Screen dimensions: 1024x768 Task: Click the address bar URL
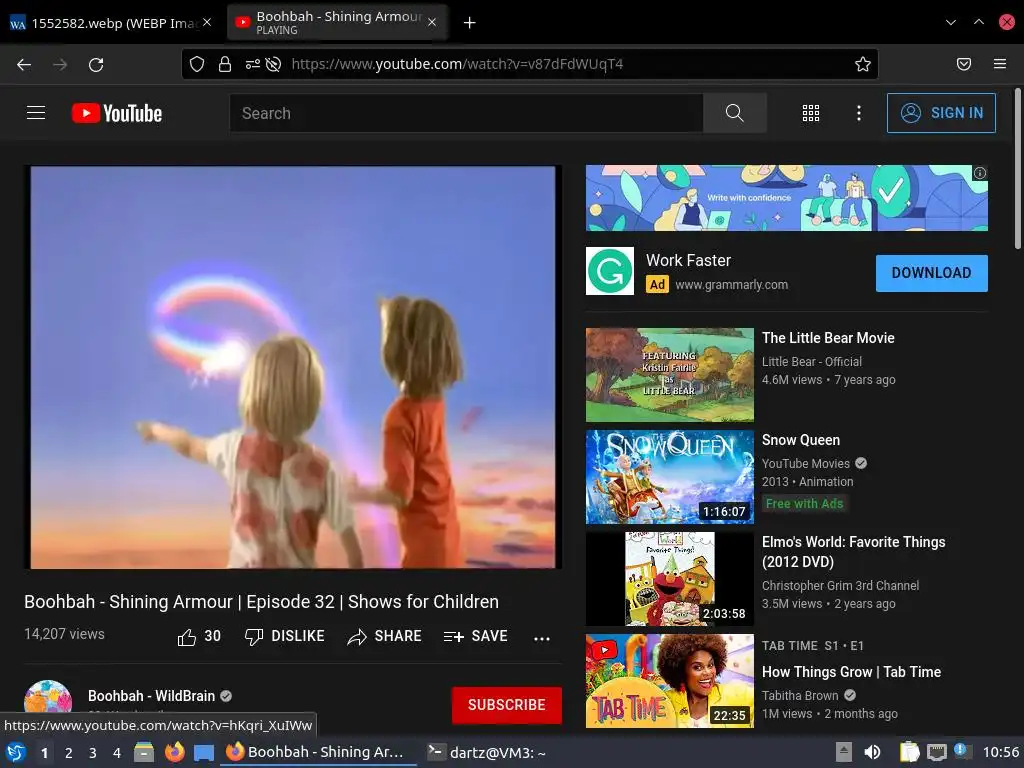click(x=457, y=64)
